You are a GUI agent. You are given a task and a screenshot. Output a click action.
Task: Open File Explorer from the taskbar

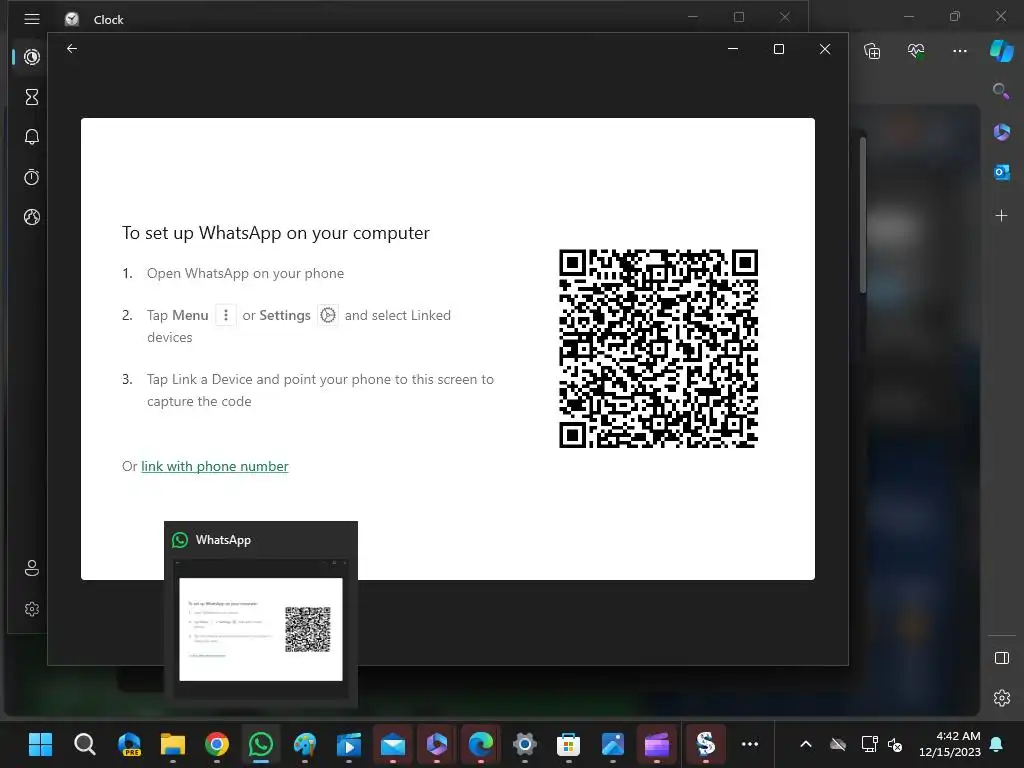pos(172,744)
